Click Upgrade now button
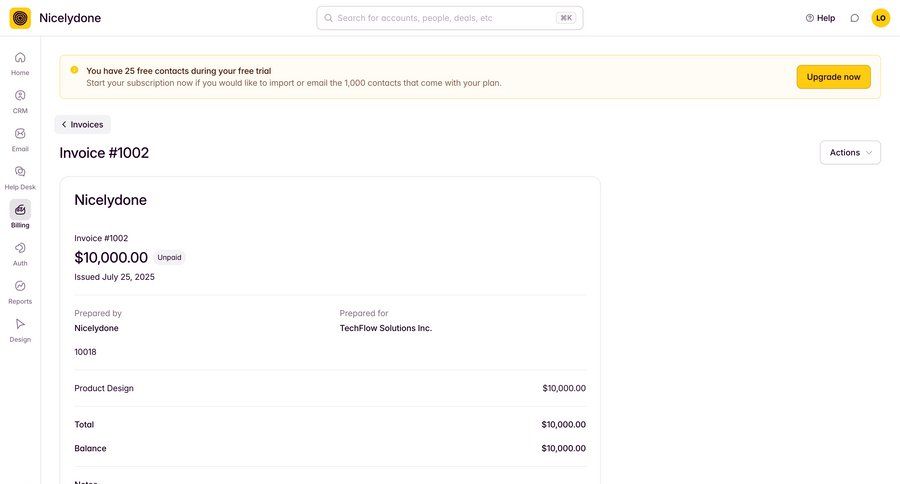Image resolution: width=900 pixels, height=484 pixels. pyautogui.click(x=833, y=77)
